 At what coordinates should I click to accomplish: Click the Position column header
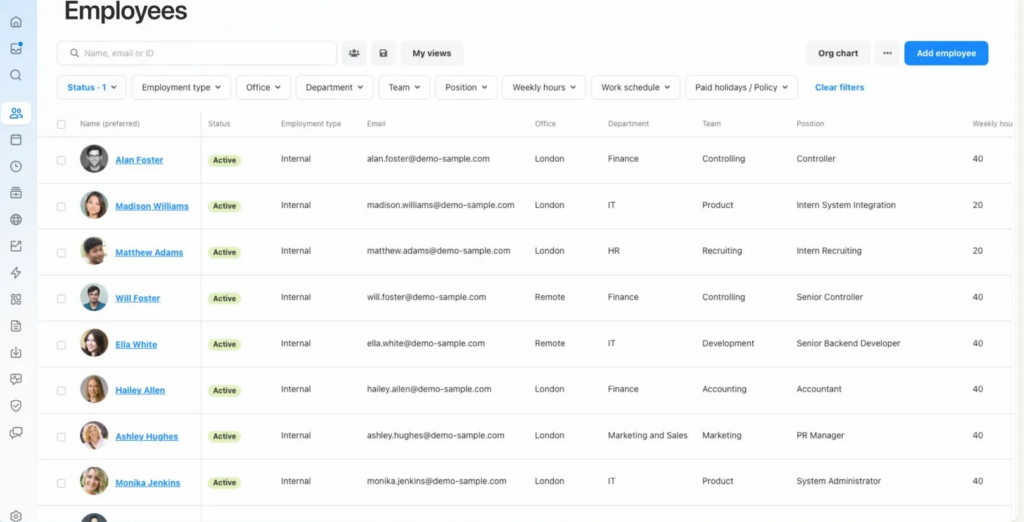click(x=810, y=123)
